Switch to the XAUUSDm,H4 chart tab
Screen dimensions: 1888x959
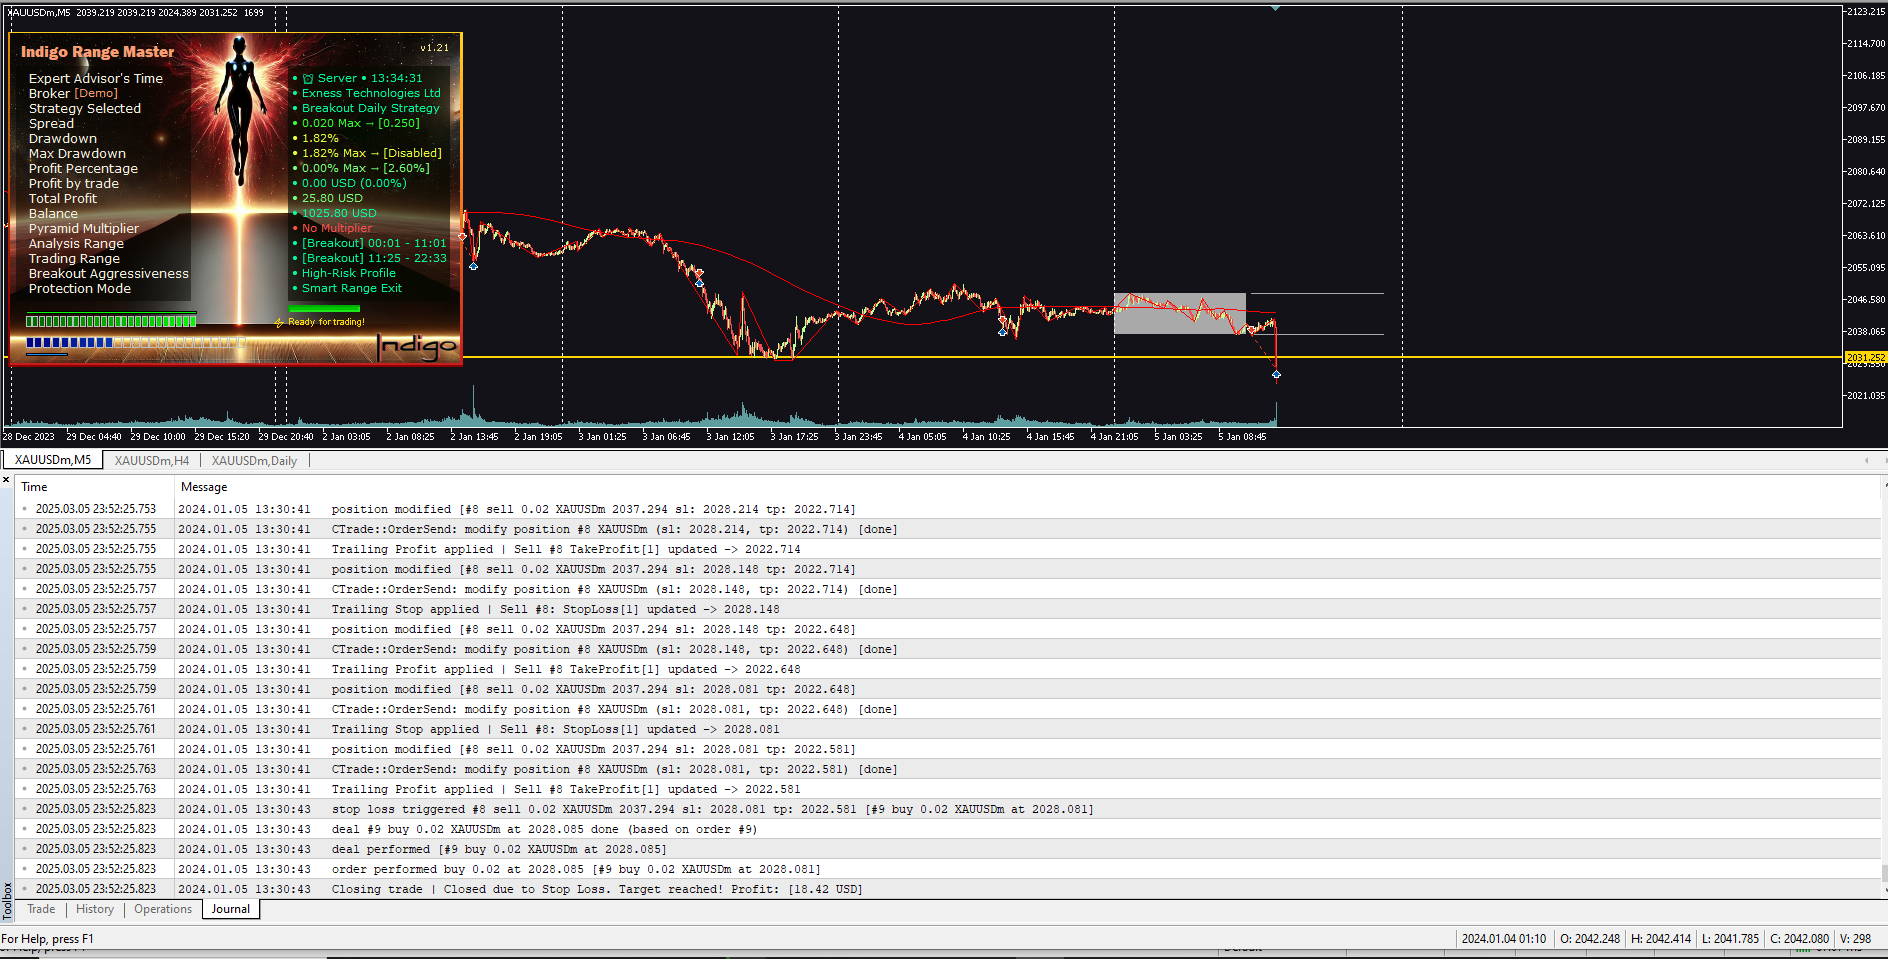[151, 460]
